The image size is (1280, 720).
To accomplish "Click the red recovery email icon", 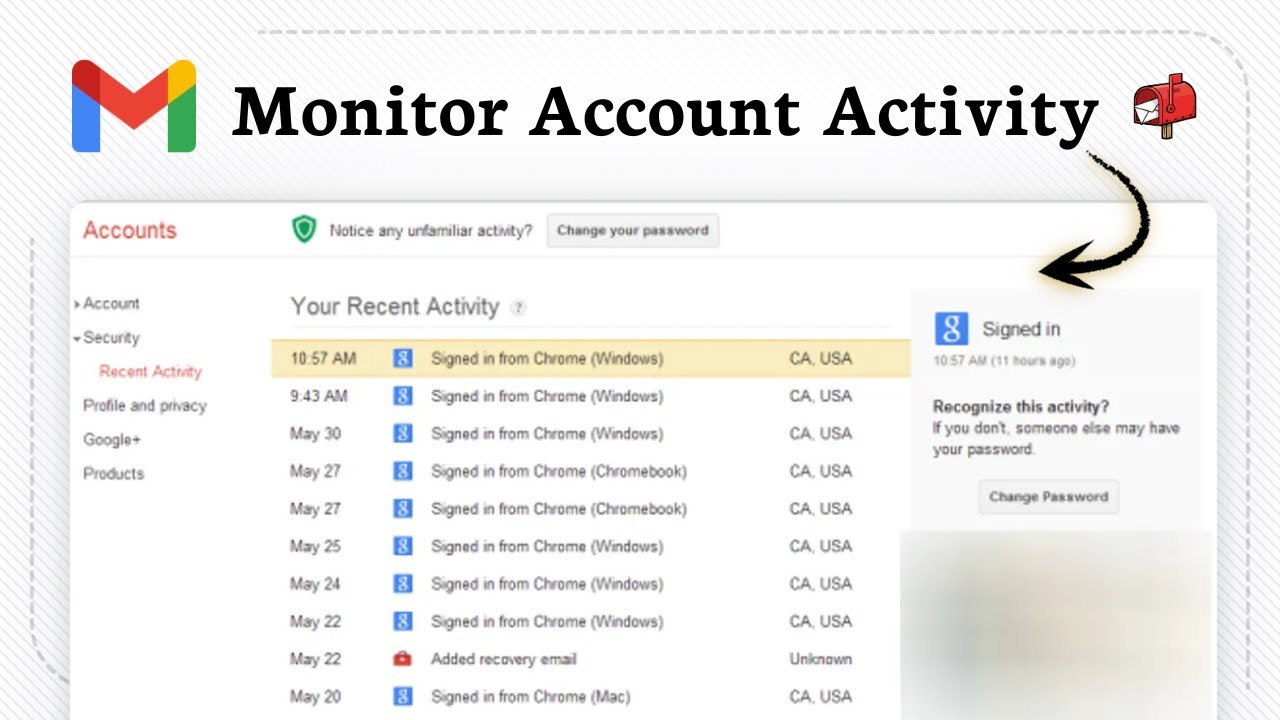I will [403, 659].
